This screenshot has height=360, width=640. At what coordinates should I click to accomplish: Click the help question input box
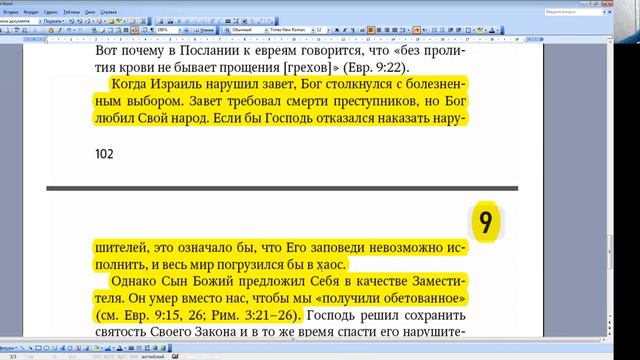[x=573, y=12]
